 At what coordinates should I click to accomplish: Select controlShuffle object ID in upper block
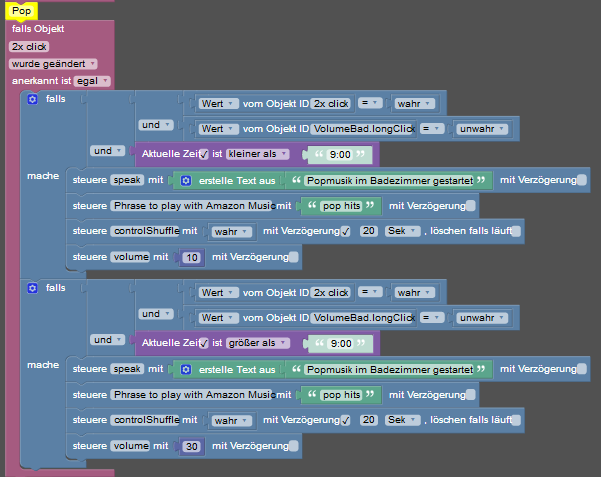[145, 231]
